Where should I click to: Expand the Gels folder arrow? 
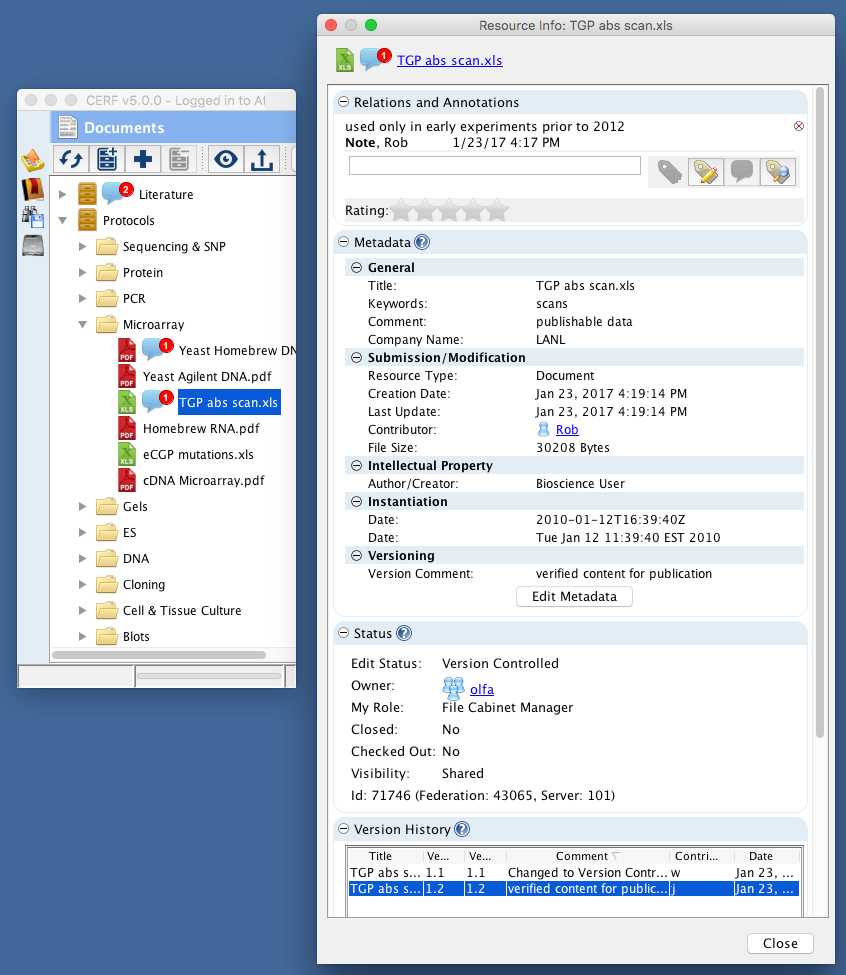[82, 506]
